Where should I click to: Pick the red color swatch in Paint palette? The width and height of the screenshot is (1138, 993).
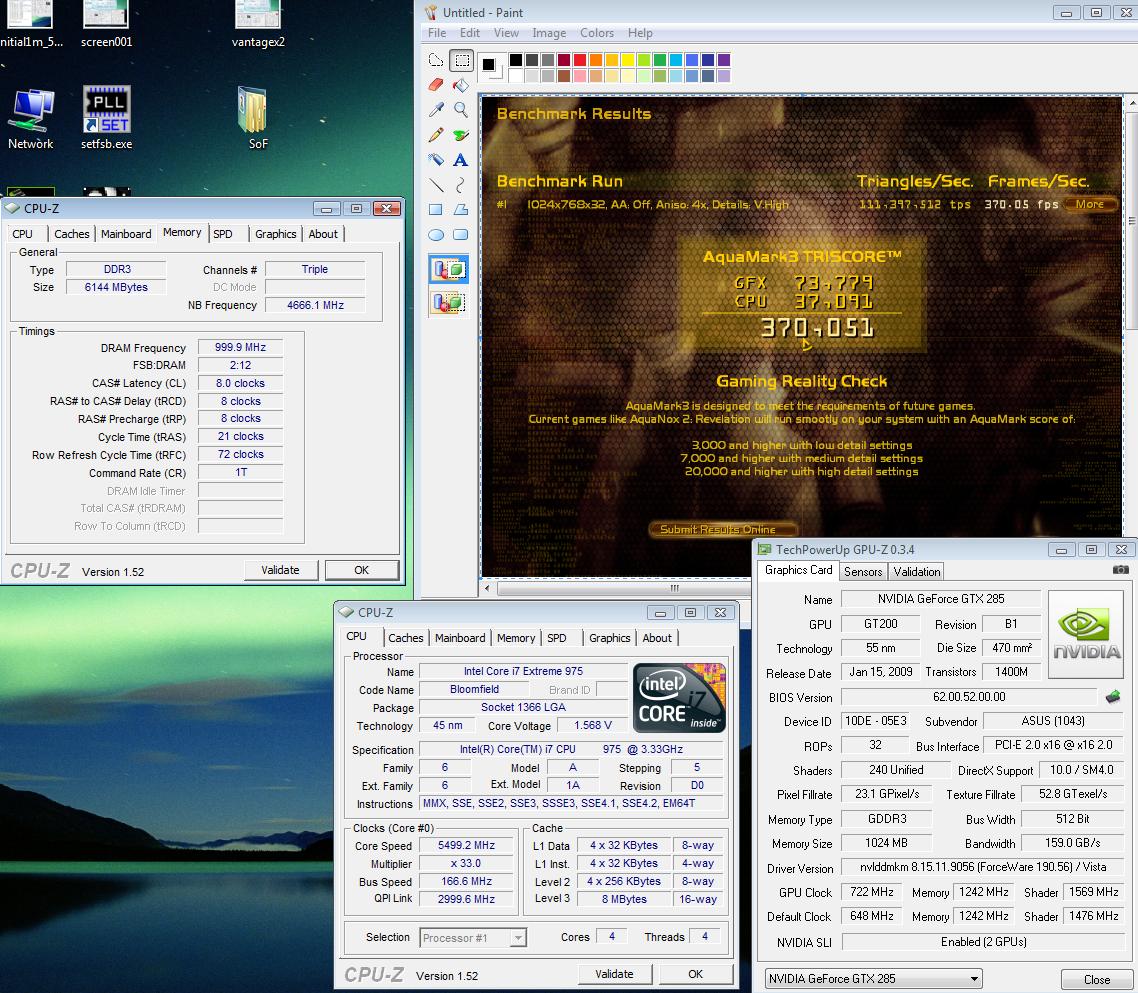580,60
